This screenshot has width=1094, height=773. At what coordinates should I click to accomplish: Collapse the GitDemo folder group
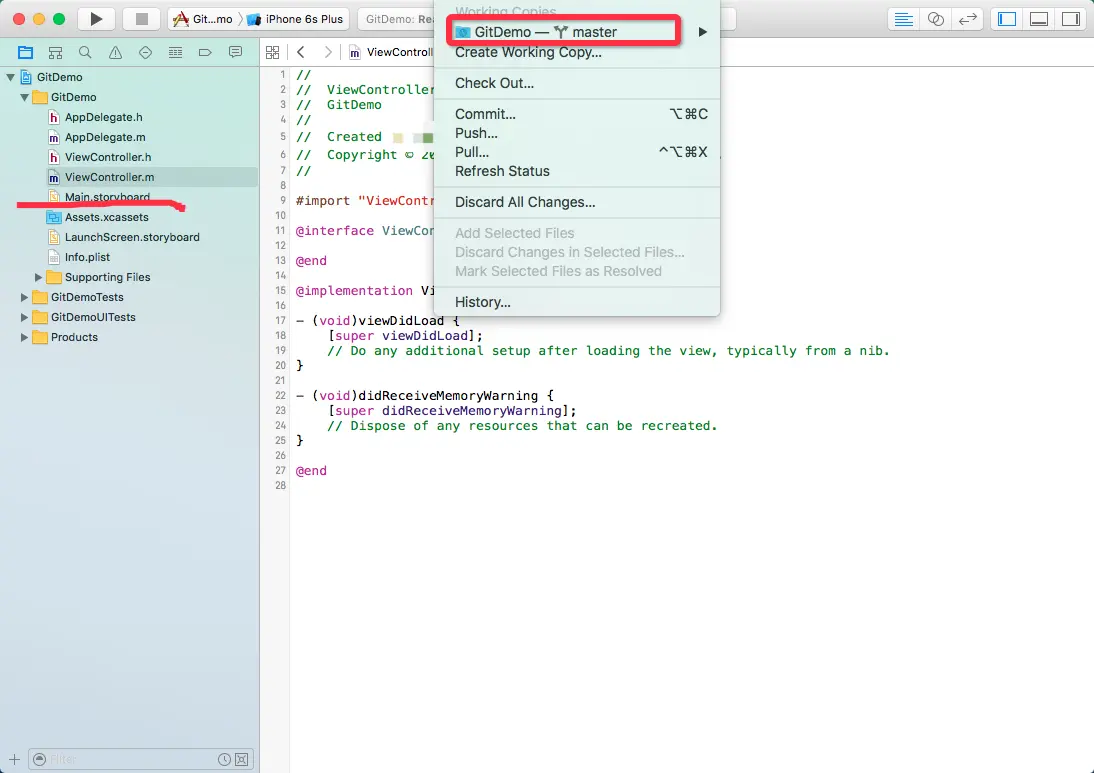coord(24,98)
